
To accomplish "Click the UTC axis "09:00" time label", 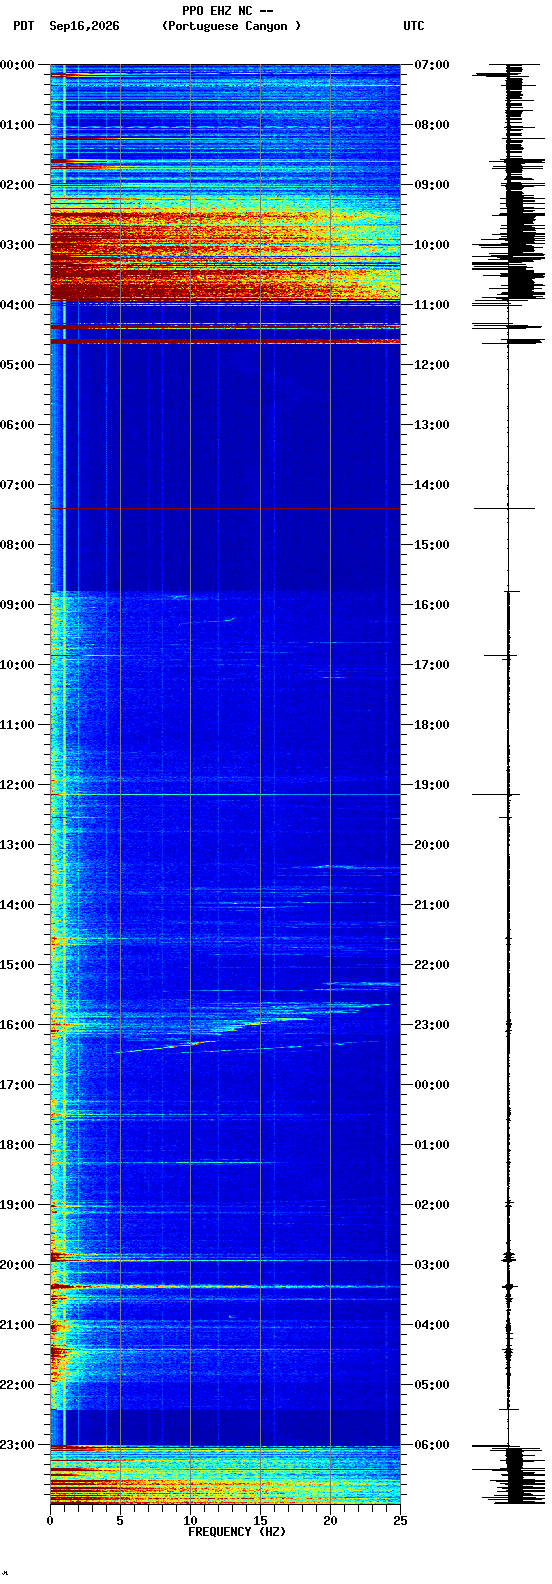I will [431, 185].
